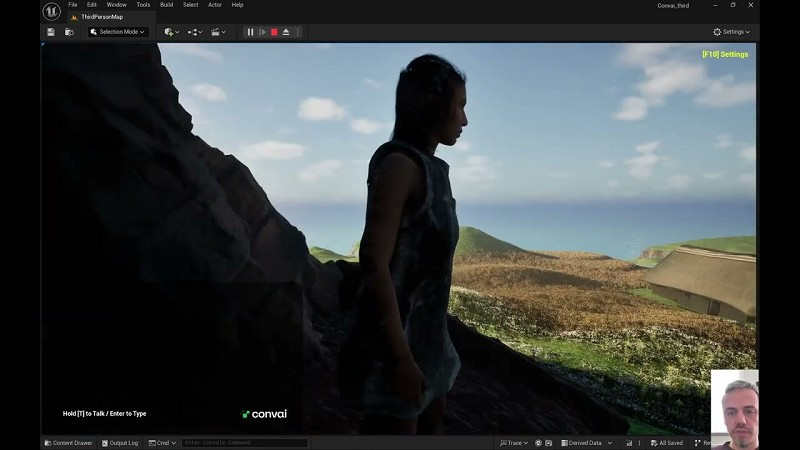800x450 pixels.
Task: Open the File menu
Action: pyautogui.click(x=72, y=5)
